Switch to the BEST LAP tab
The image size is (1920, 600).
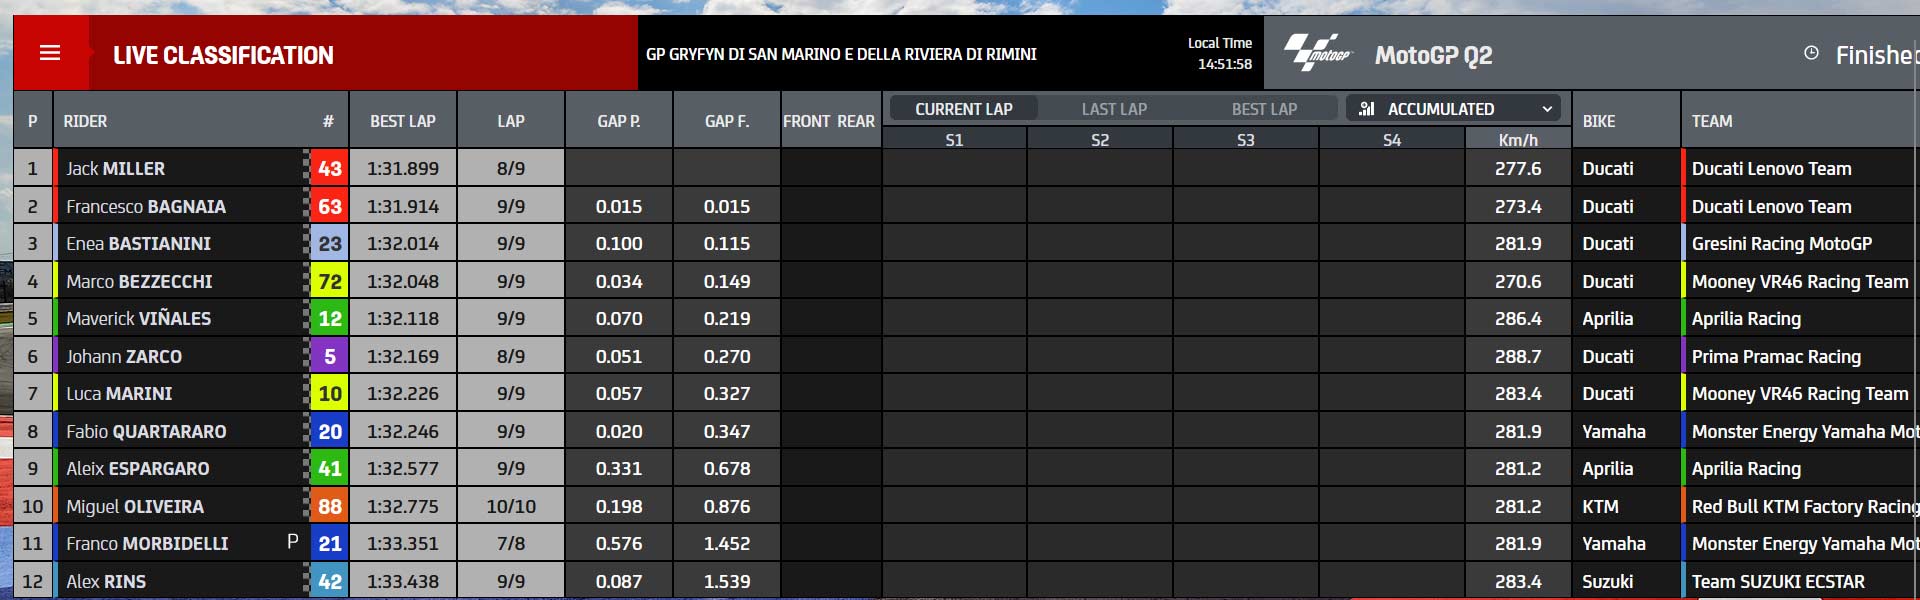tap(1264, 108)
